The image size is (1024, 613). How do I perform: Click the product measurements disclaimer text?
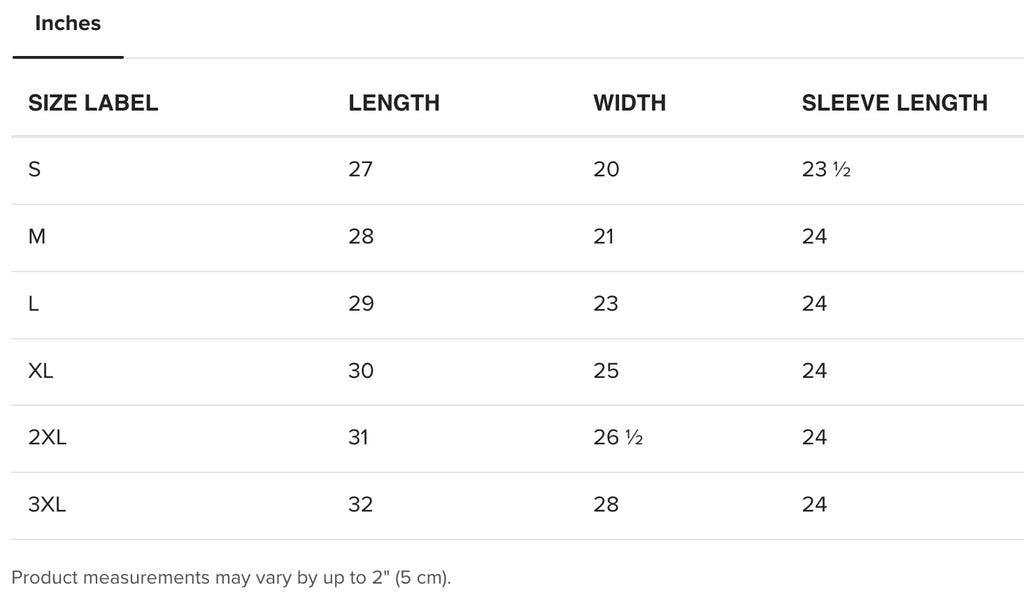pos(231,578)
